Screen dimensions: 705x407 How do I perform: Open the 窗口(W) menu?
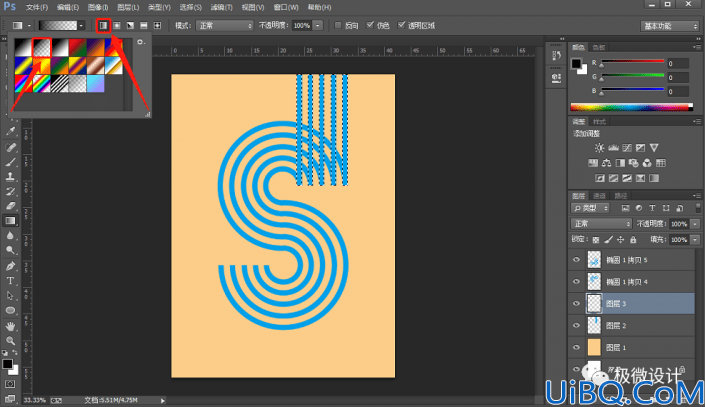286,7
